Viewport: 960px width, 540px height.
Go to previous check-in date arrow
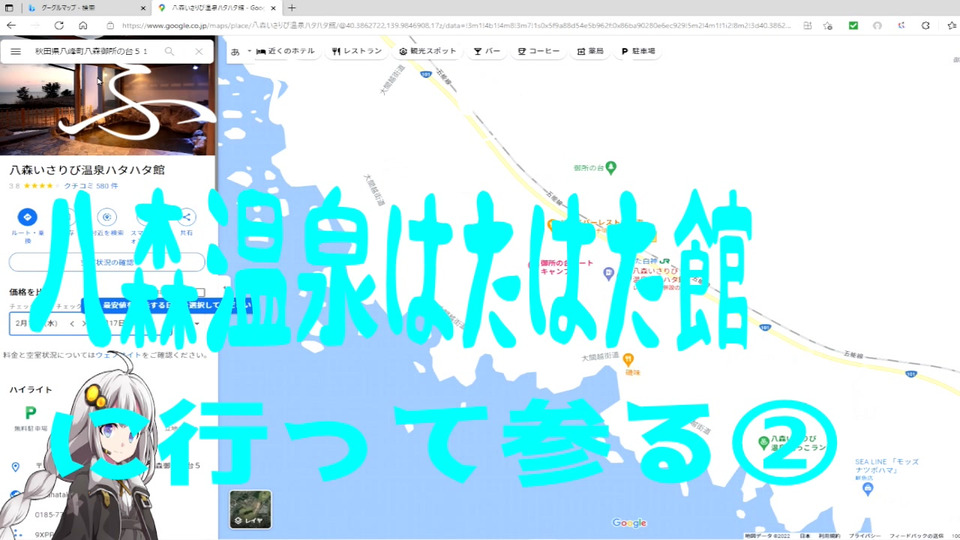pos(72,323)
